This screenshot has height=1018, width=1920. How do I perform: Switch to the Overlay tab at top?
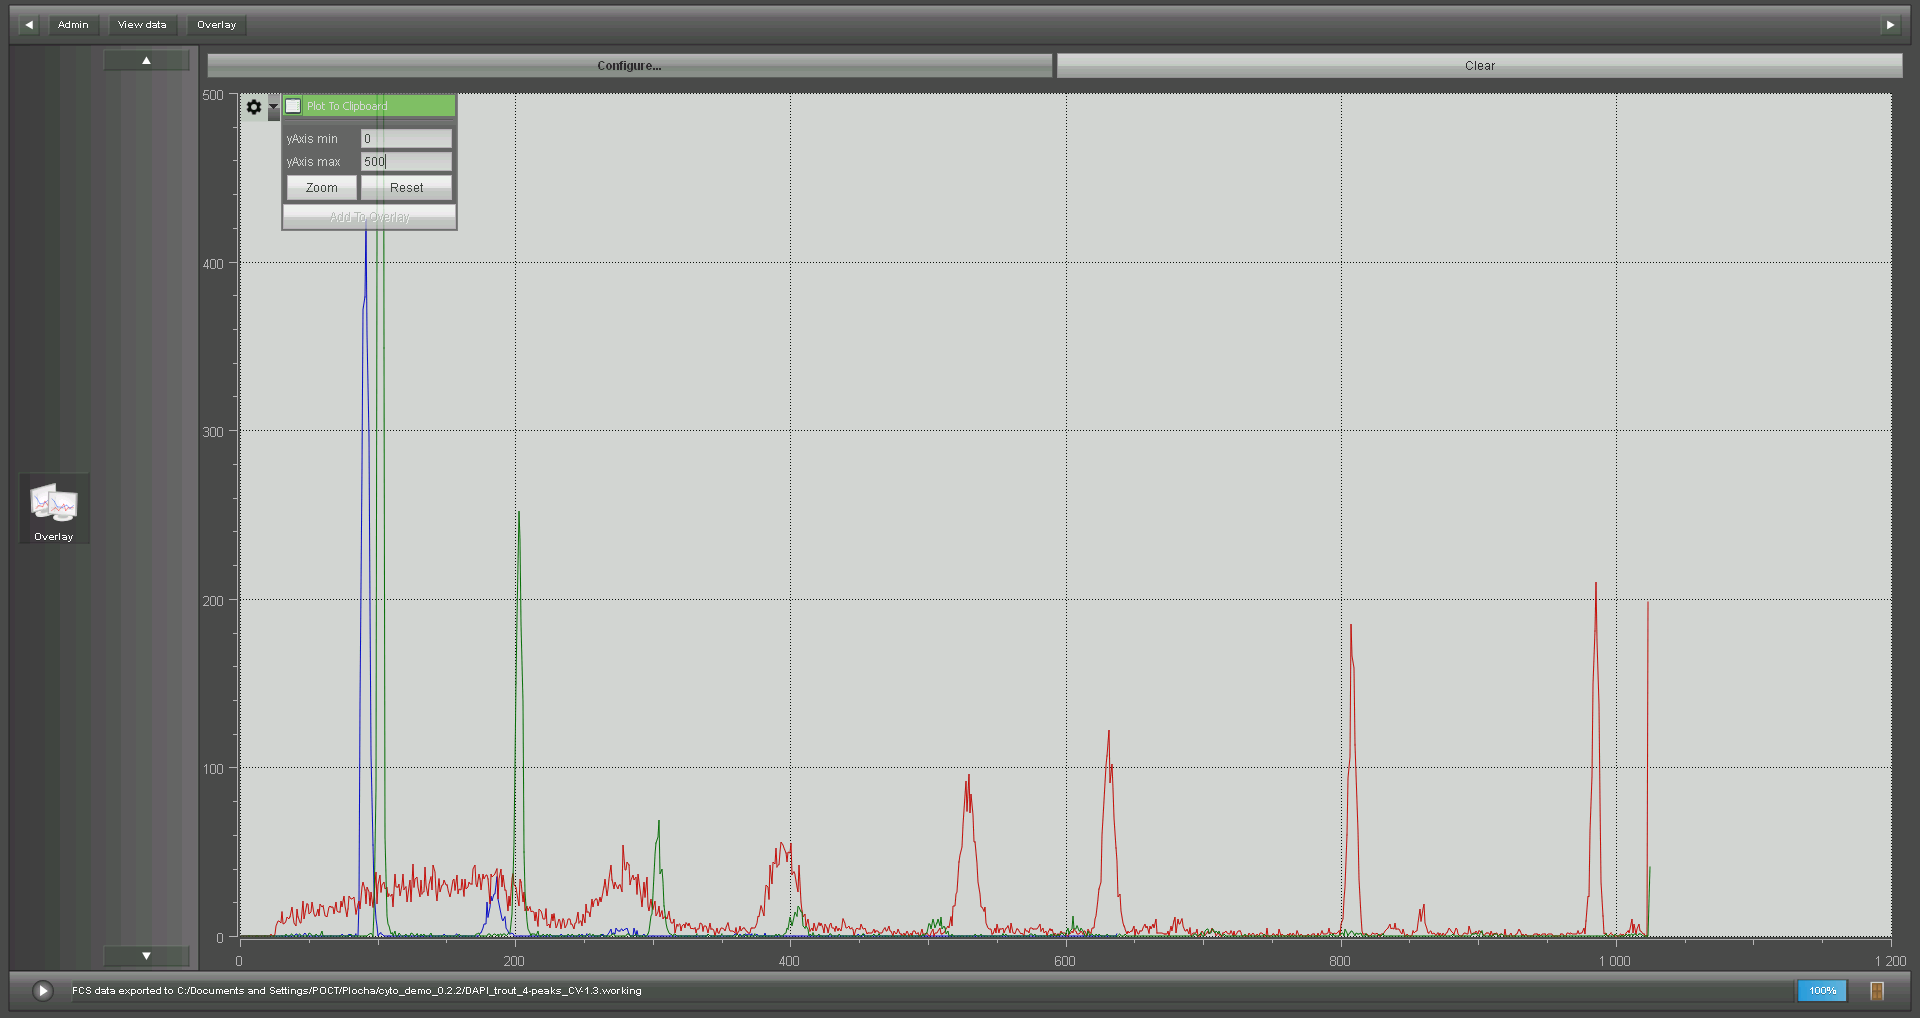[x=216, y=25]
